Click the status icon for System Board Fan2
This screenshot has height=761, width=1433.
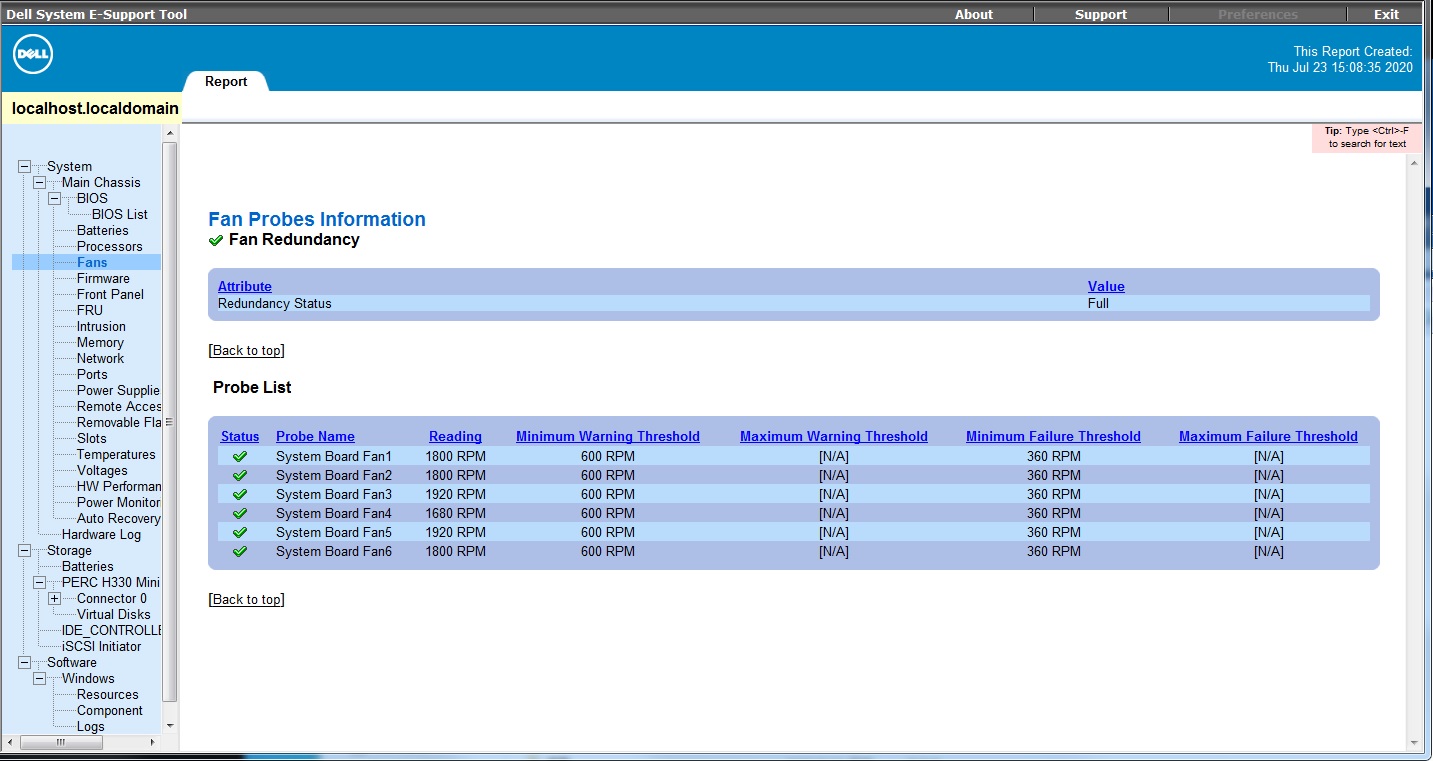pyautogui.click(x=239, y=475)
